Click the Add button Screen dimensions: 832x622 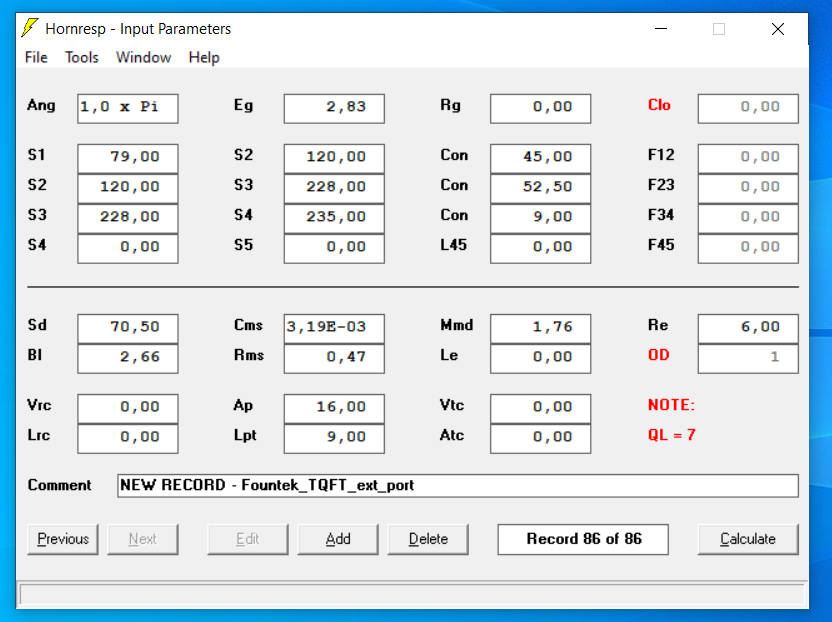tap(338, 539)
